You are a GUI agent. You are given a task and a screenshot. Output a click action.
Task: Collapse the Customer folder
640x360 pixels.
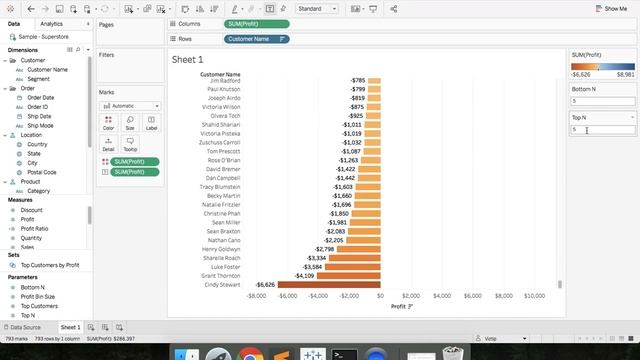[5, 60]
